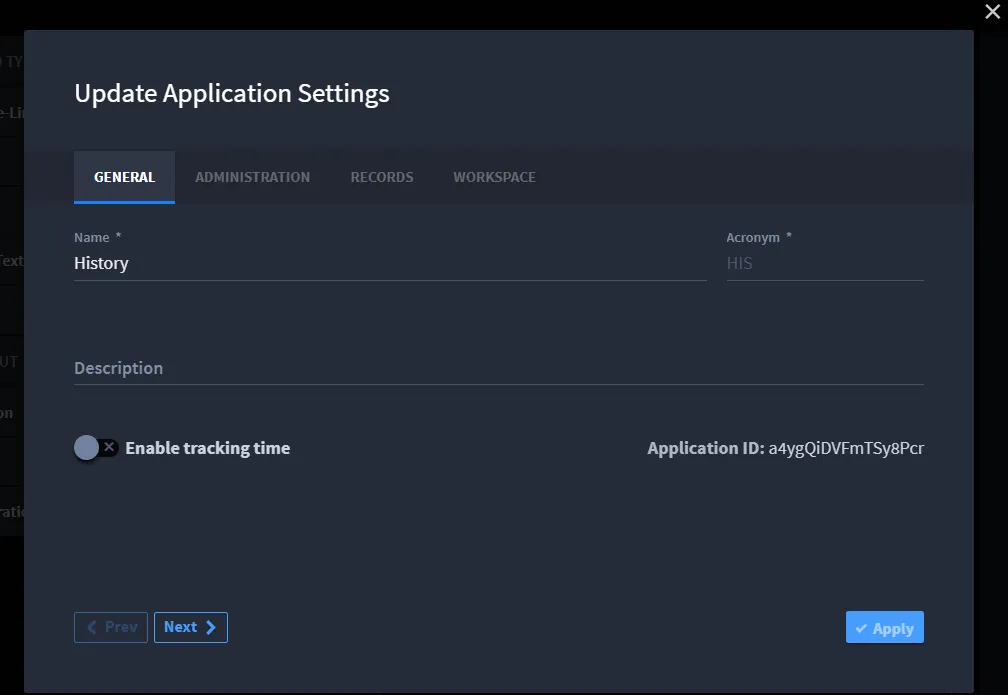Click the Name field containing History

click(390, 264)
